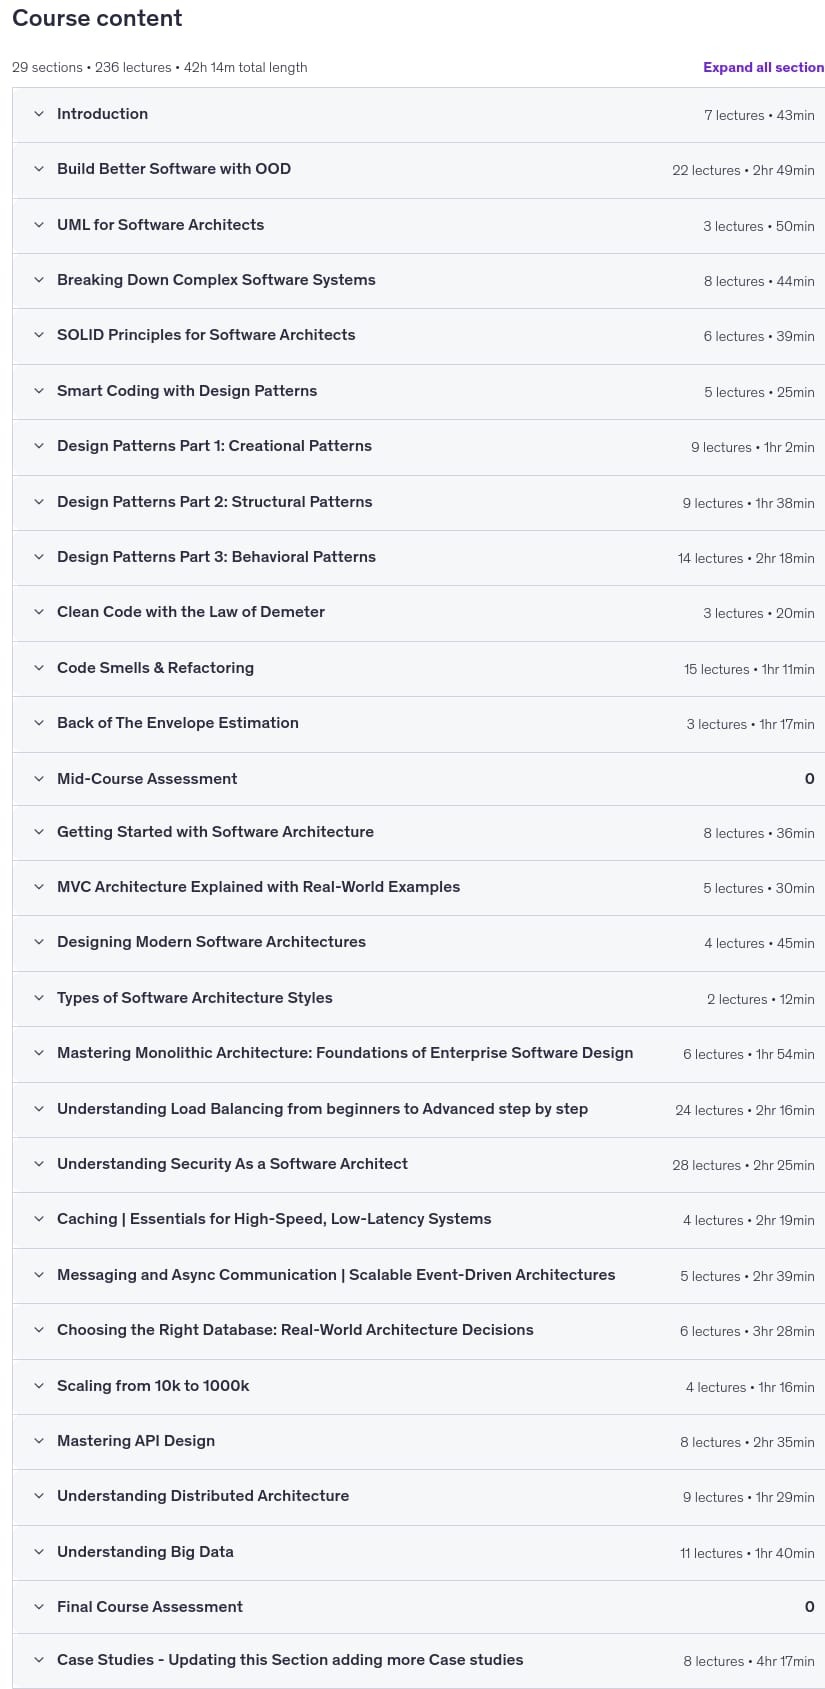This screenshot has height=1689, width=825.
Task: Click chevron beside Design Patterns Part 3: Behavioral Patterns
Action: click(x=39, y=557)
